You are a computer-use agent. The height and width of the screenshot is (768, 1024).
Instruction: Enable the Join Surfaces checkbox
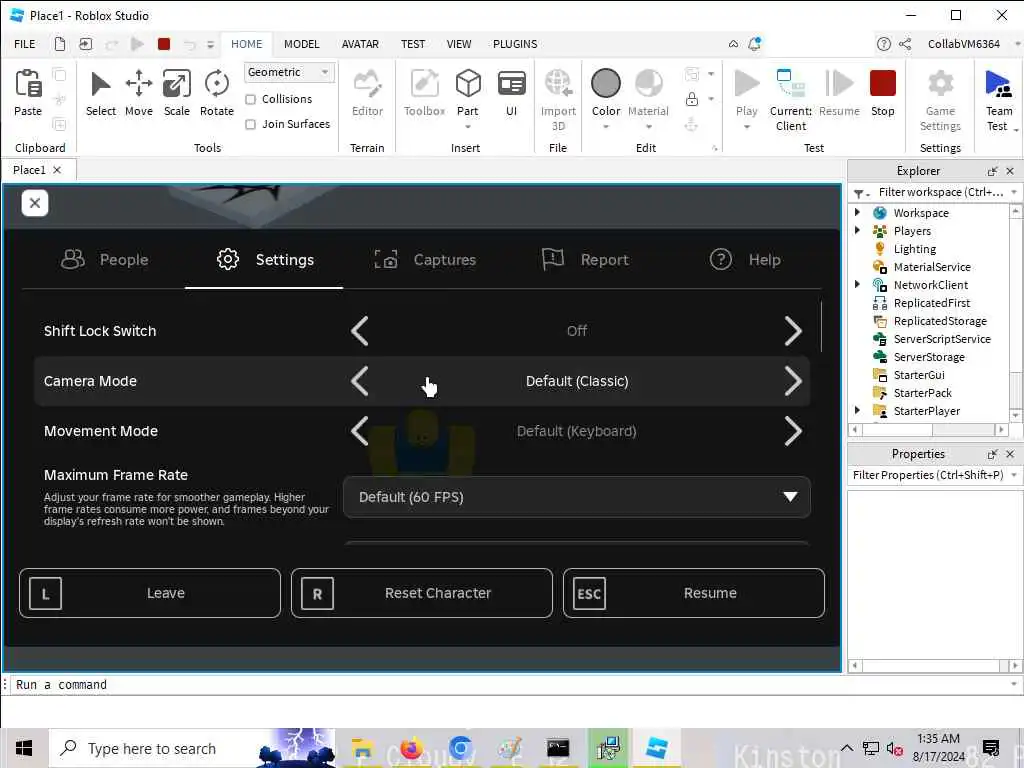[250, 124]
